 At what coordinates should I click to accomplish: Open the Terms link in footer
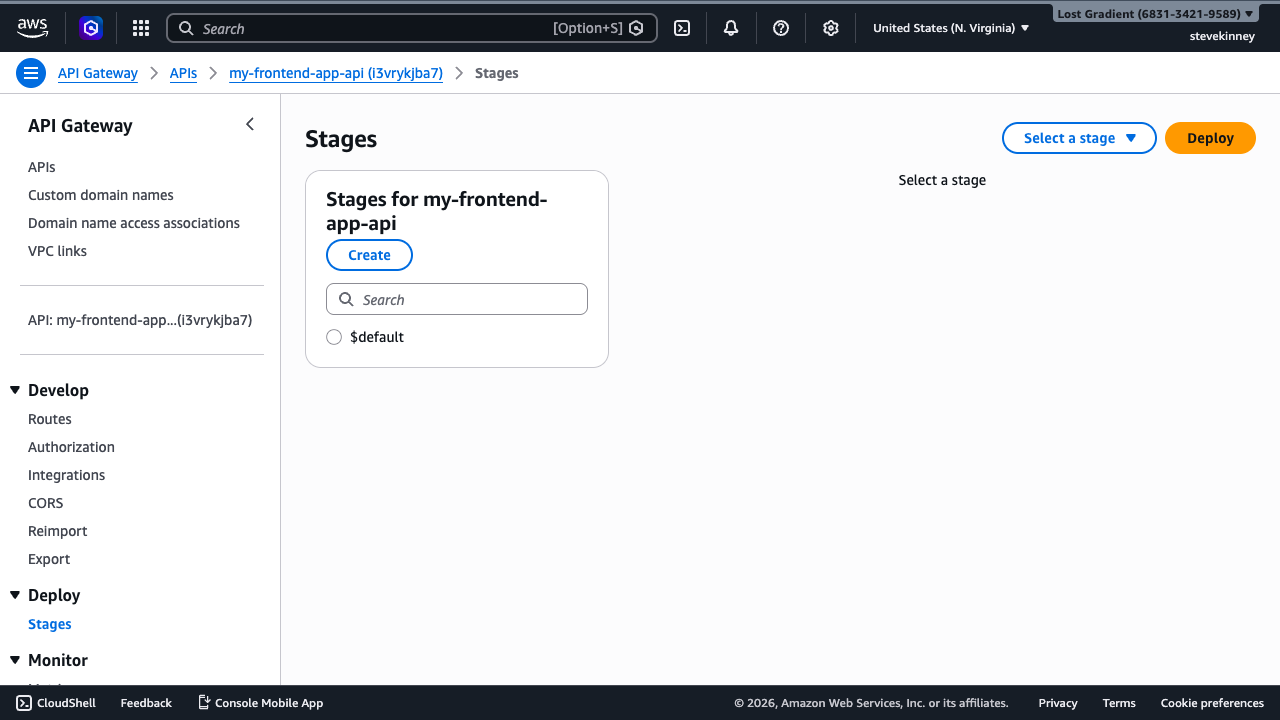pos(1119,703)
